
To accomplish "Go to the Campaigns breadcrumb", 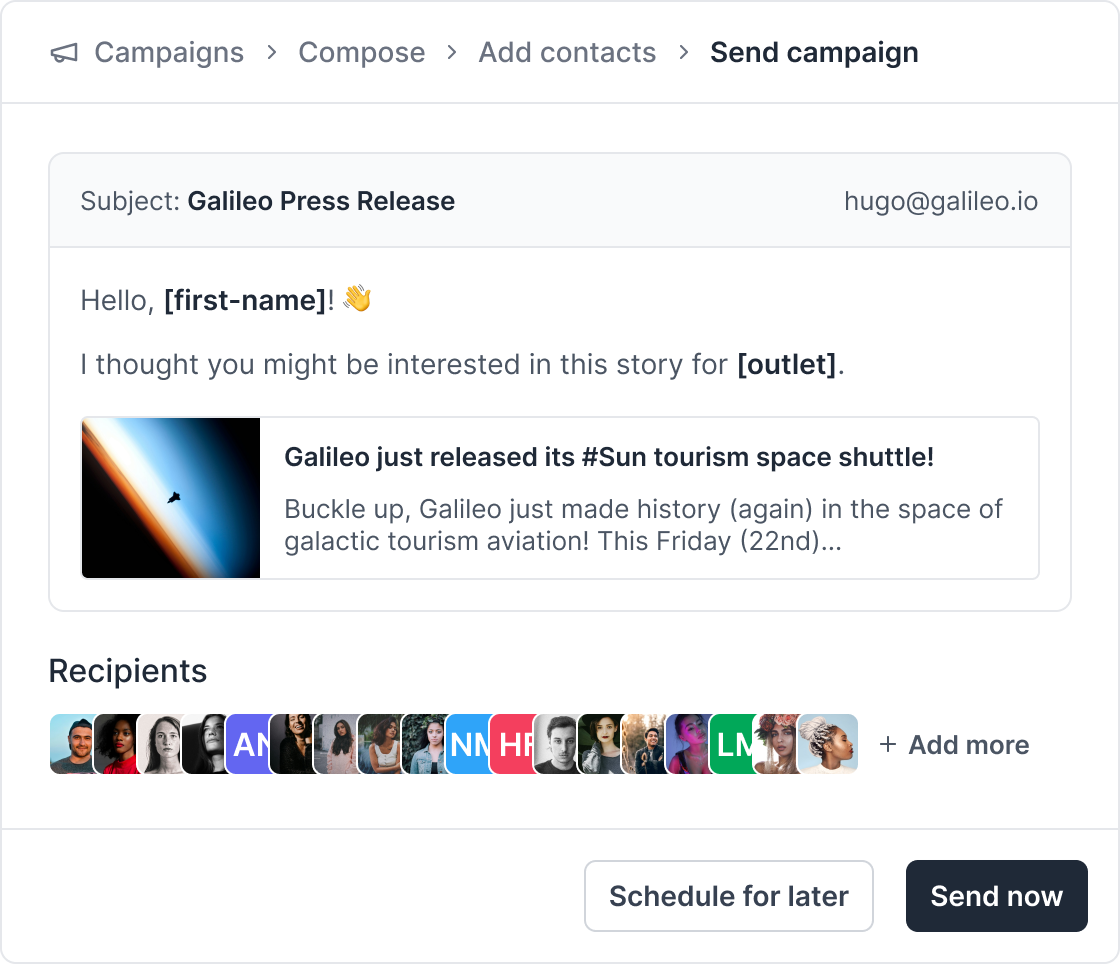I will (x=168, y=52).
